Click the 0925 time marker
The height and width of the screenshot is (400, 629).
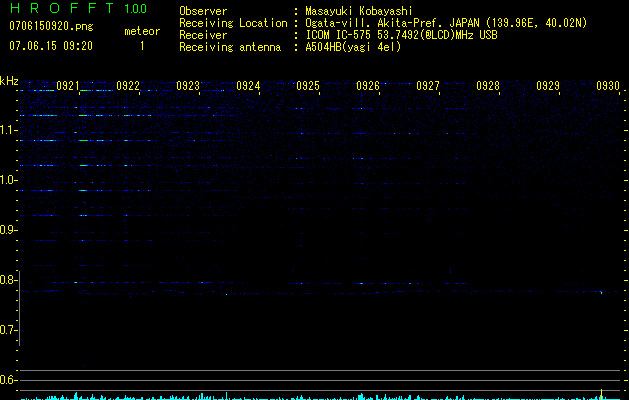click(x=308, y=86)
